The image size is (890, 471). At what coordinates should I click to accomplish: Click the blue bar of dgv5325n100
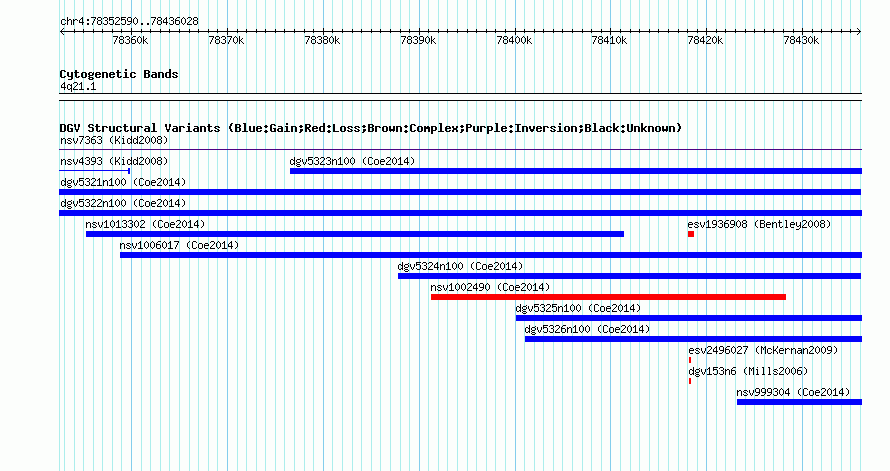click(x=689, y=318)
